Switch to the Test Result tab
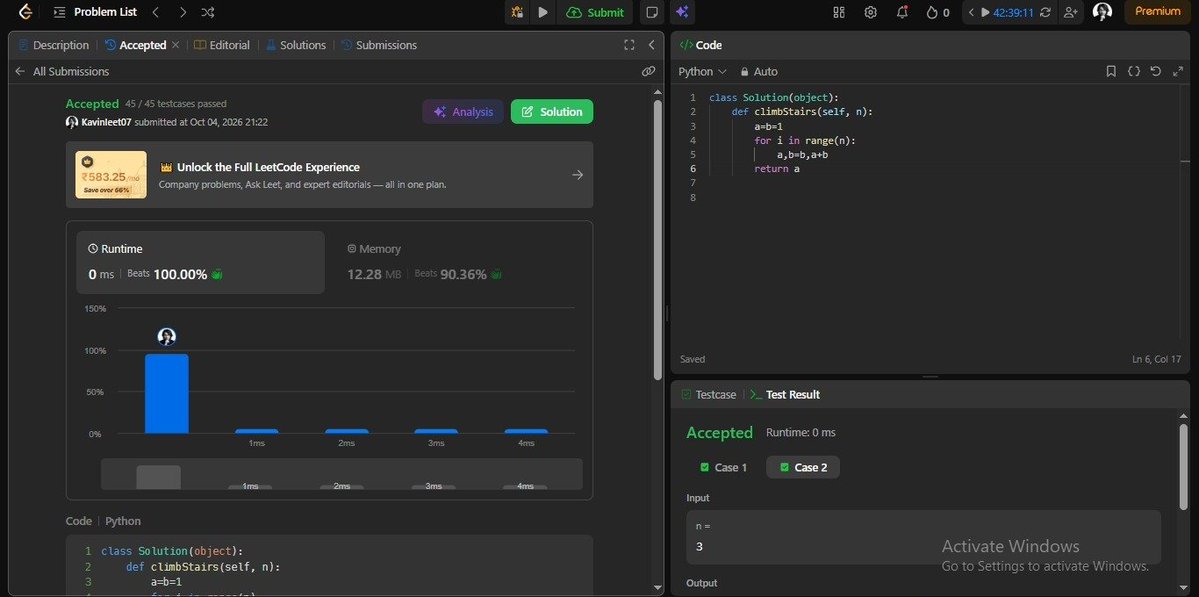 (785, 394)
